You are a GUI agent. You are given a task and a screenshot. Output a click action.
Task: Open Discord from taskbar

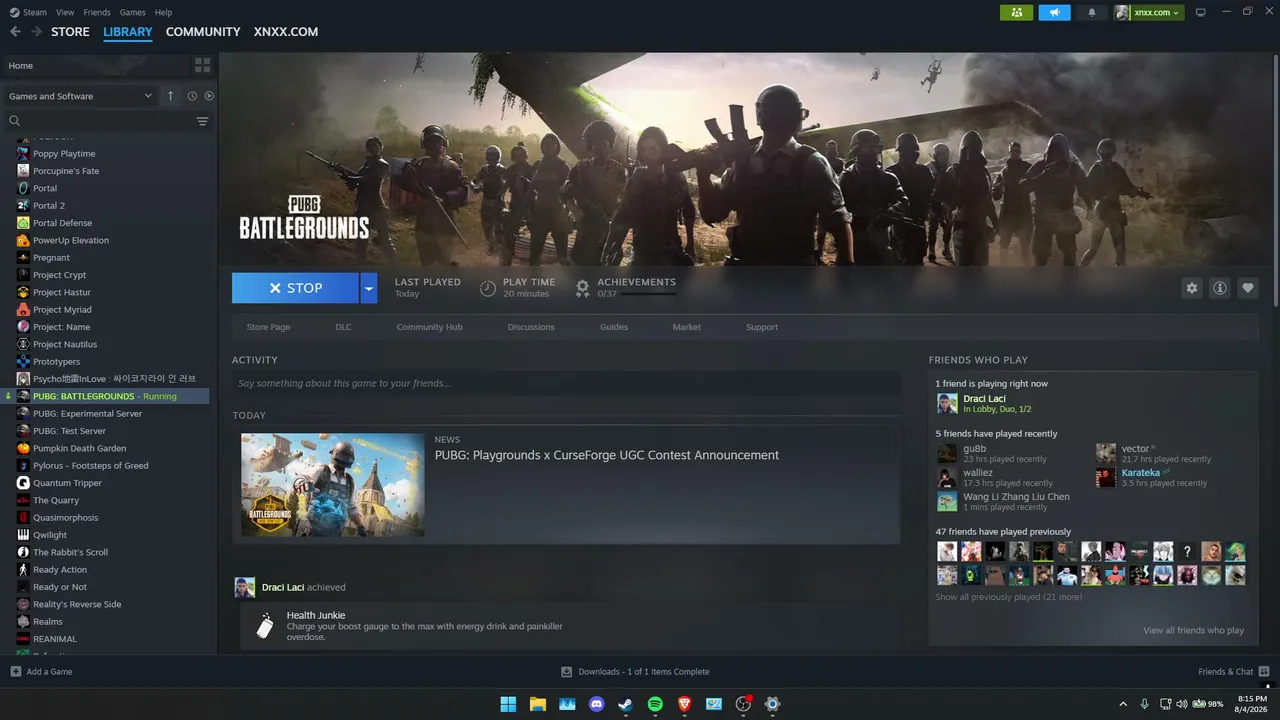coord(597,704)
